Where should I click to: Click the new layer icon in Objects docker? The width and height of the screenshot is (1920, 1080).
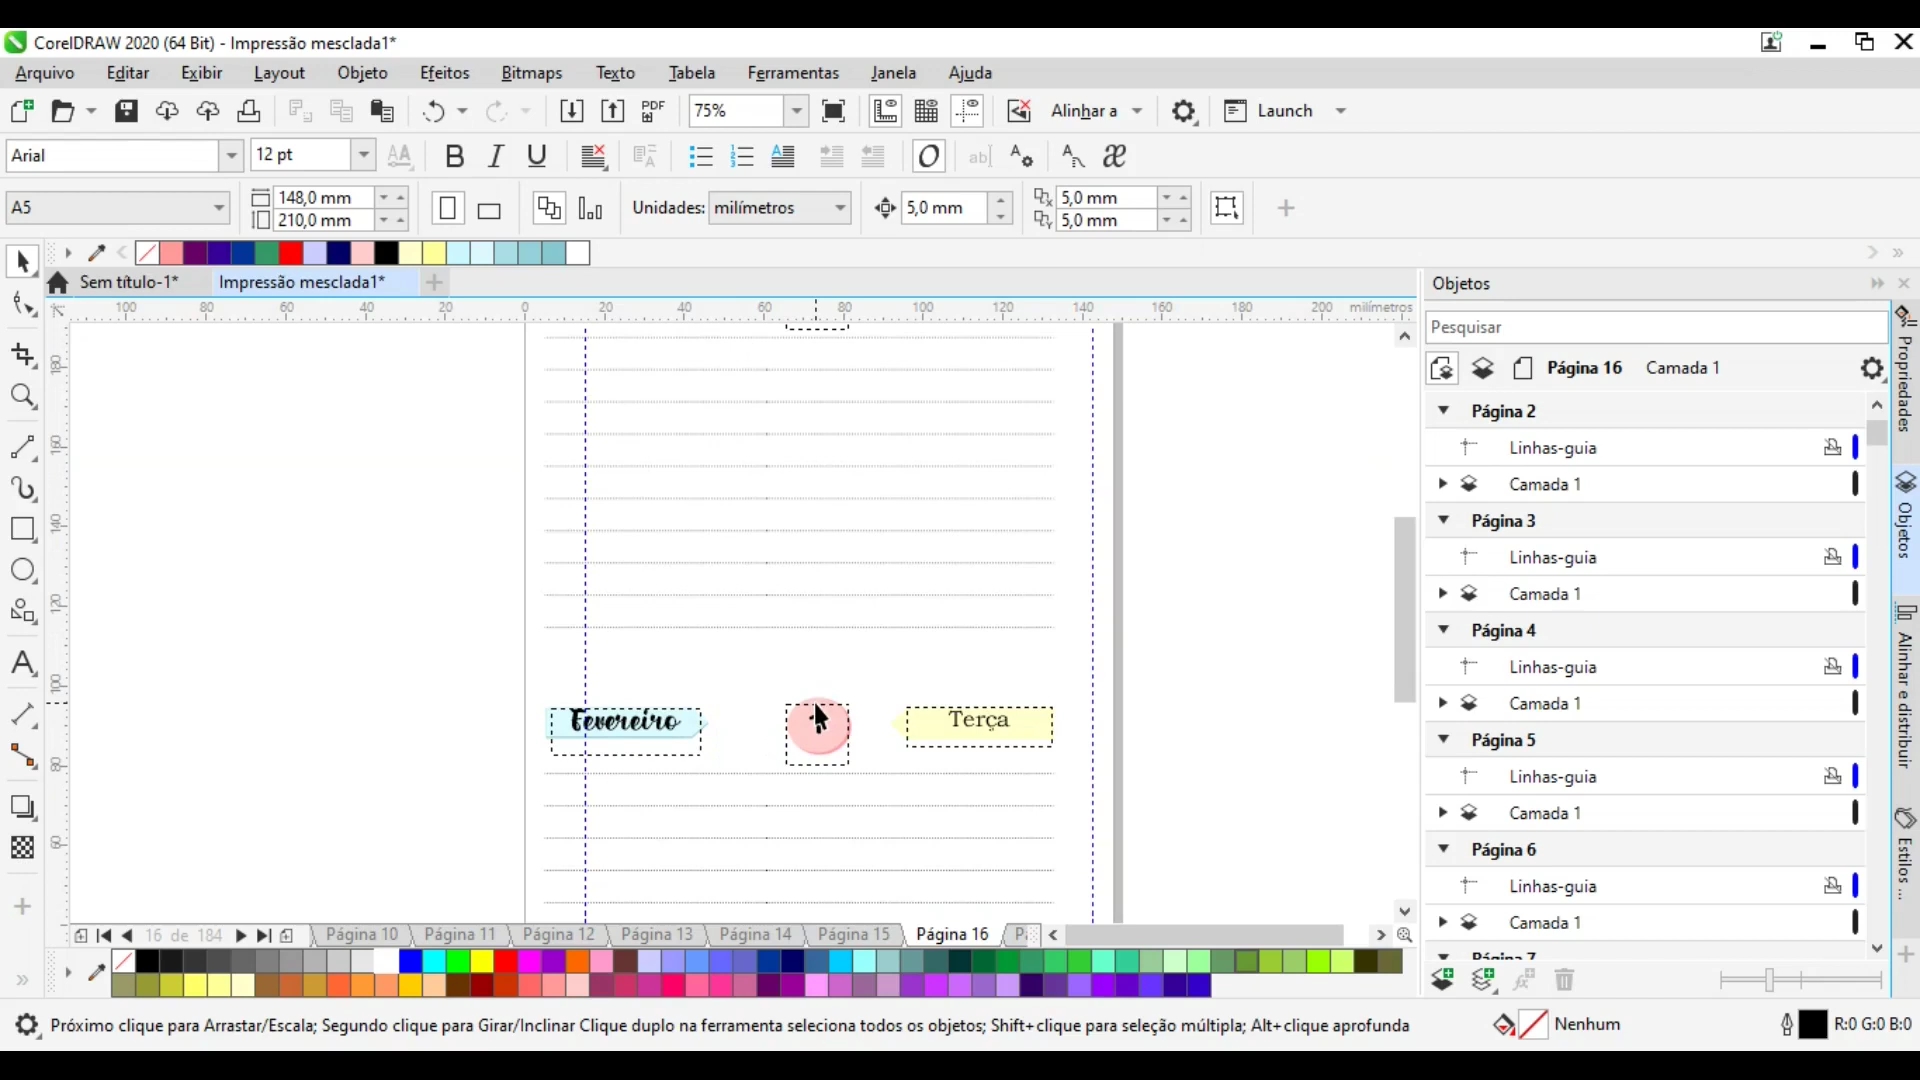coord(1442,980)
